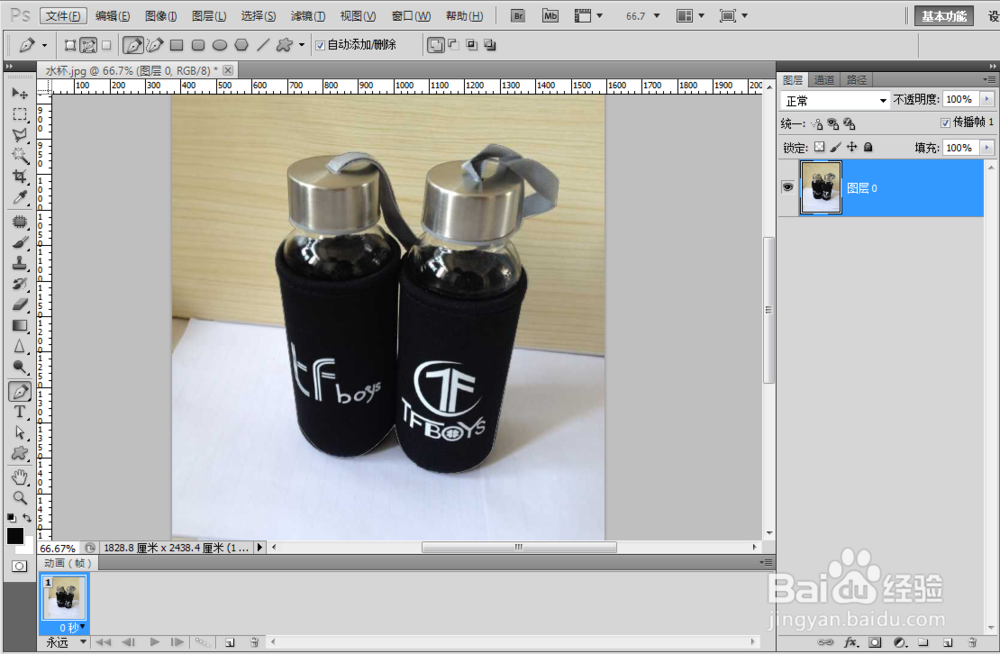
Task: Switch to the 通道 tab
Action: tap(824, 80)
